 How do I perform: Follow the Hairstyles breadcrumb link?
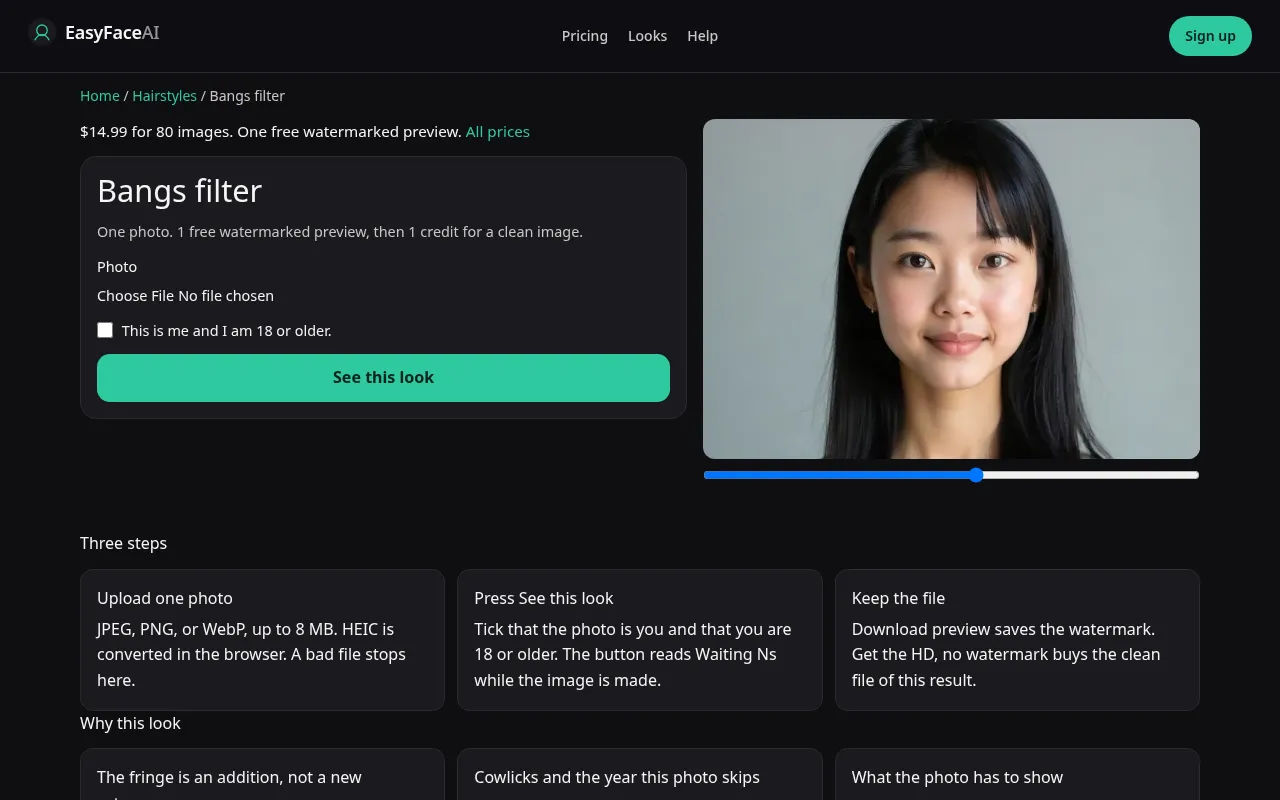tap(165, 96)
